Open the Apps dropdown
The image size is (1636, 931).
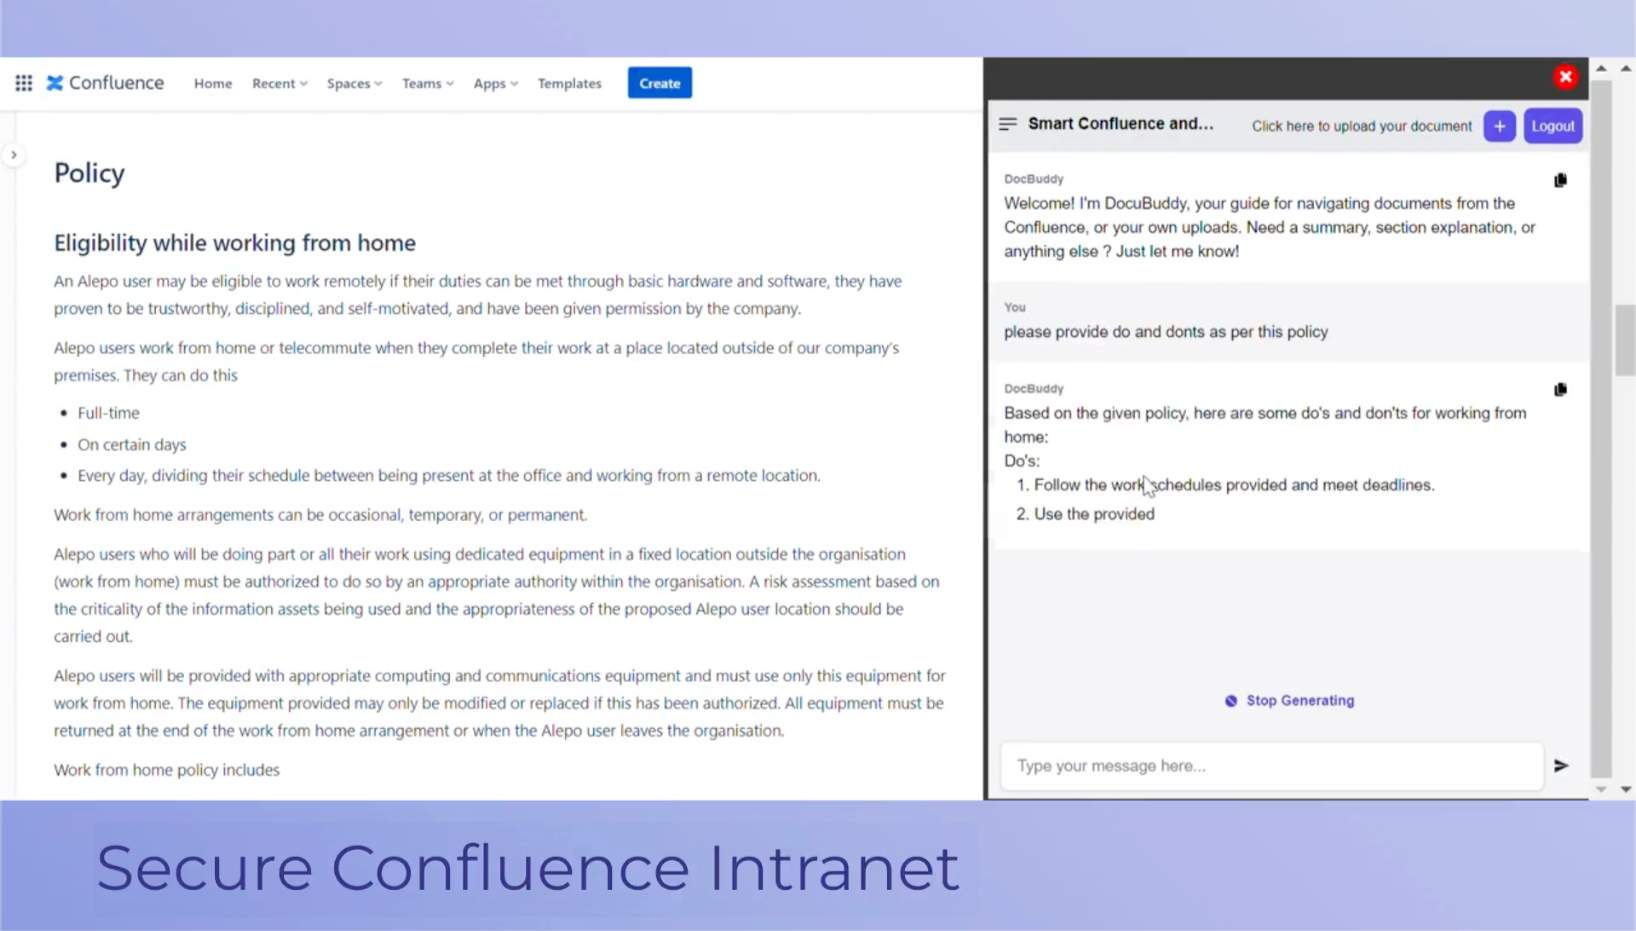coord(495,83)
